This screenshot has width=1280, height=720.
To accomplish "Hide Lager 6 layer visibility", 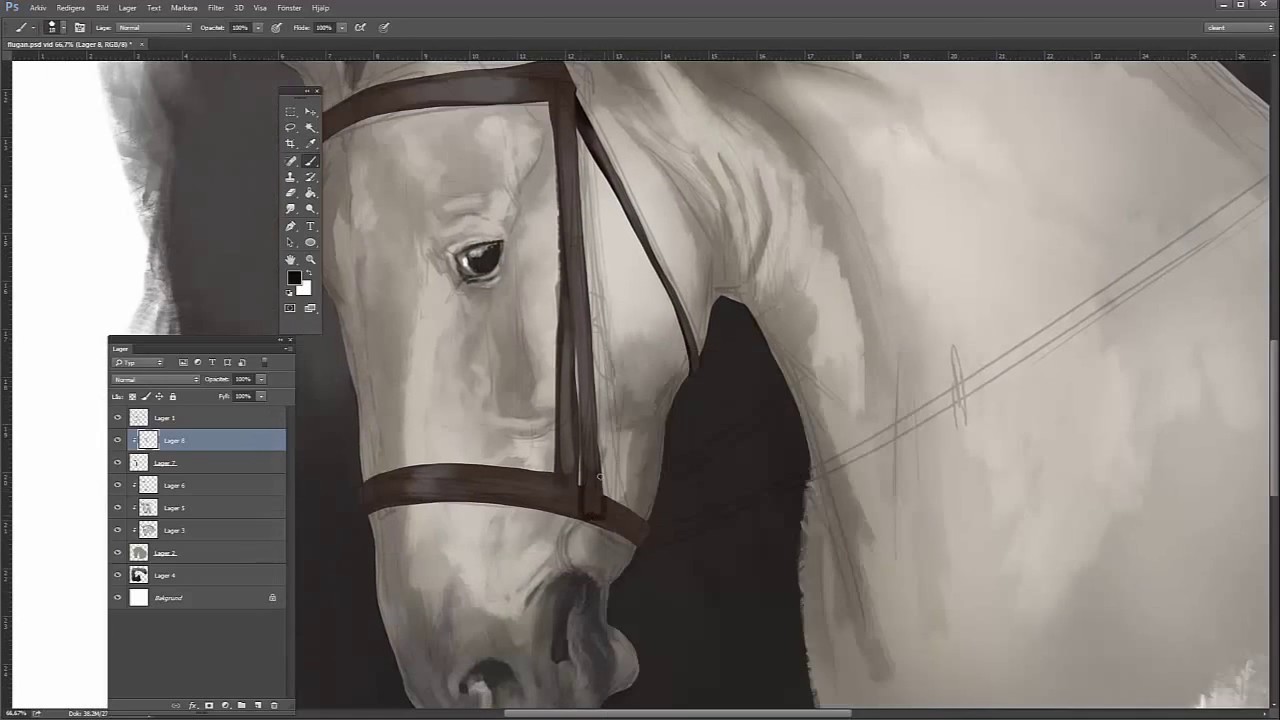I will (x=118, y=485).
